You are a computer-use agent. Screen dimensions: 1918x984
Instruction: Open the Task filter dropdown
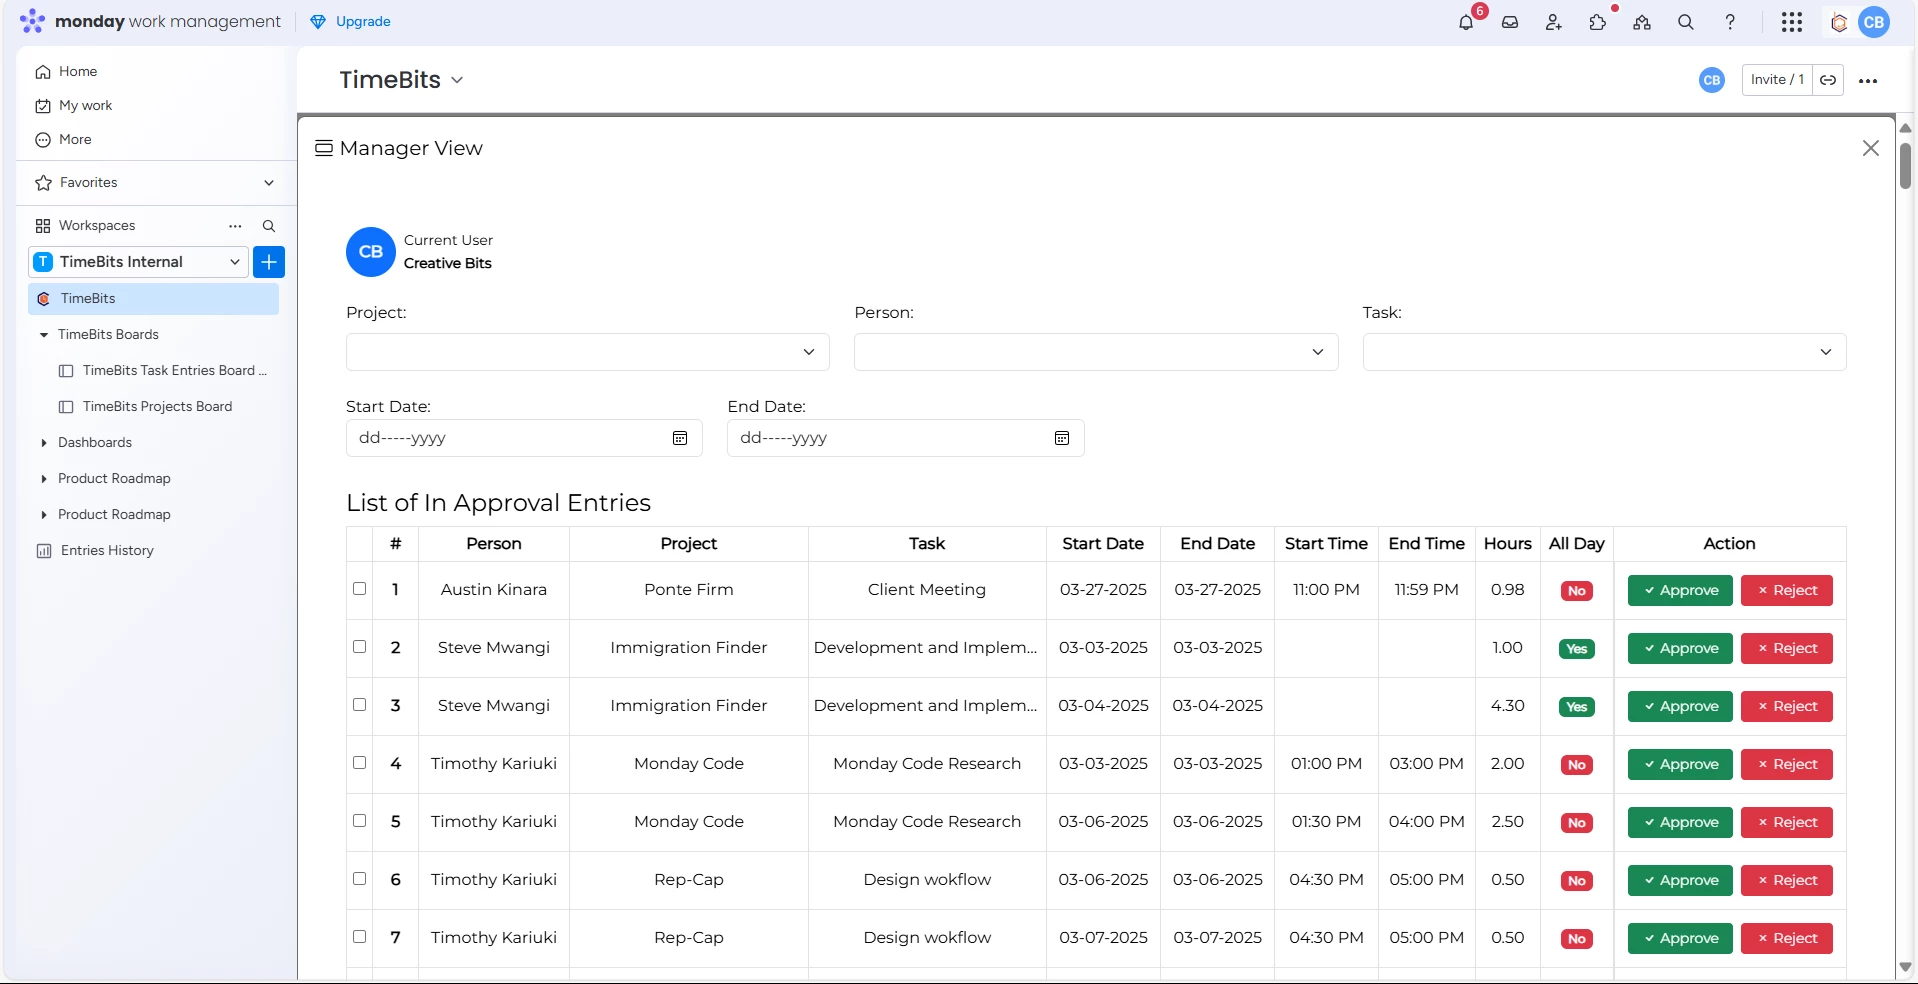(x=1605, y=352)
